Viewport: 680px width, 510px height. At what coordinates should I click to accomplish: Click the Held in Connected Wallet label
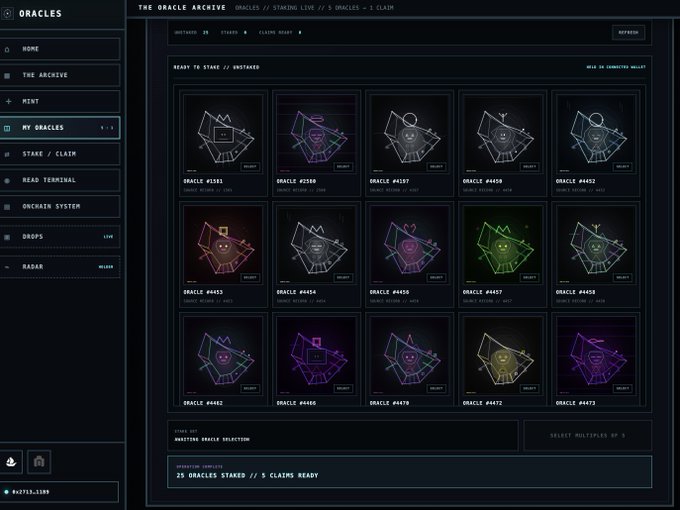(x=616, y=67)
